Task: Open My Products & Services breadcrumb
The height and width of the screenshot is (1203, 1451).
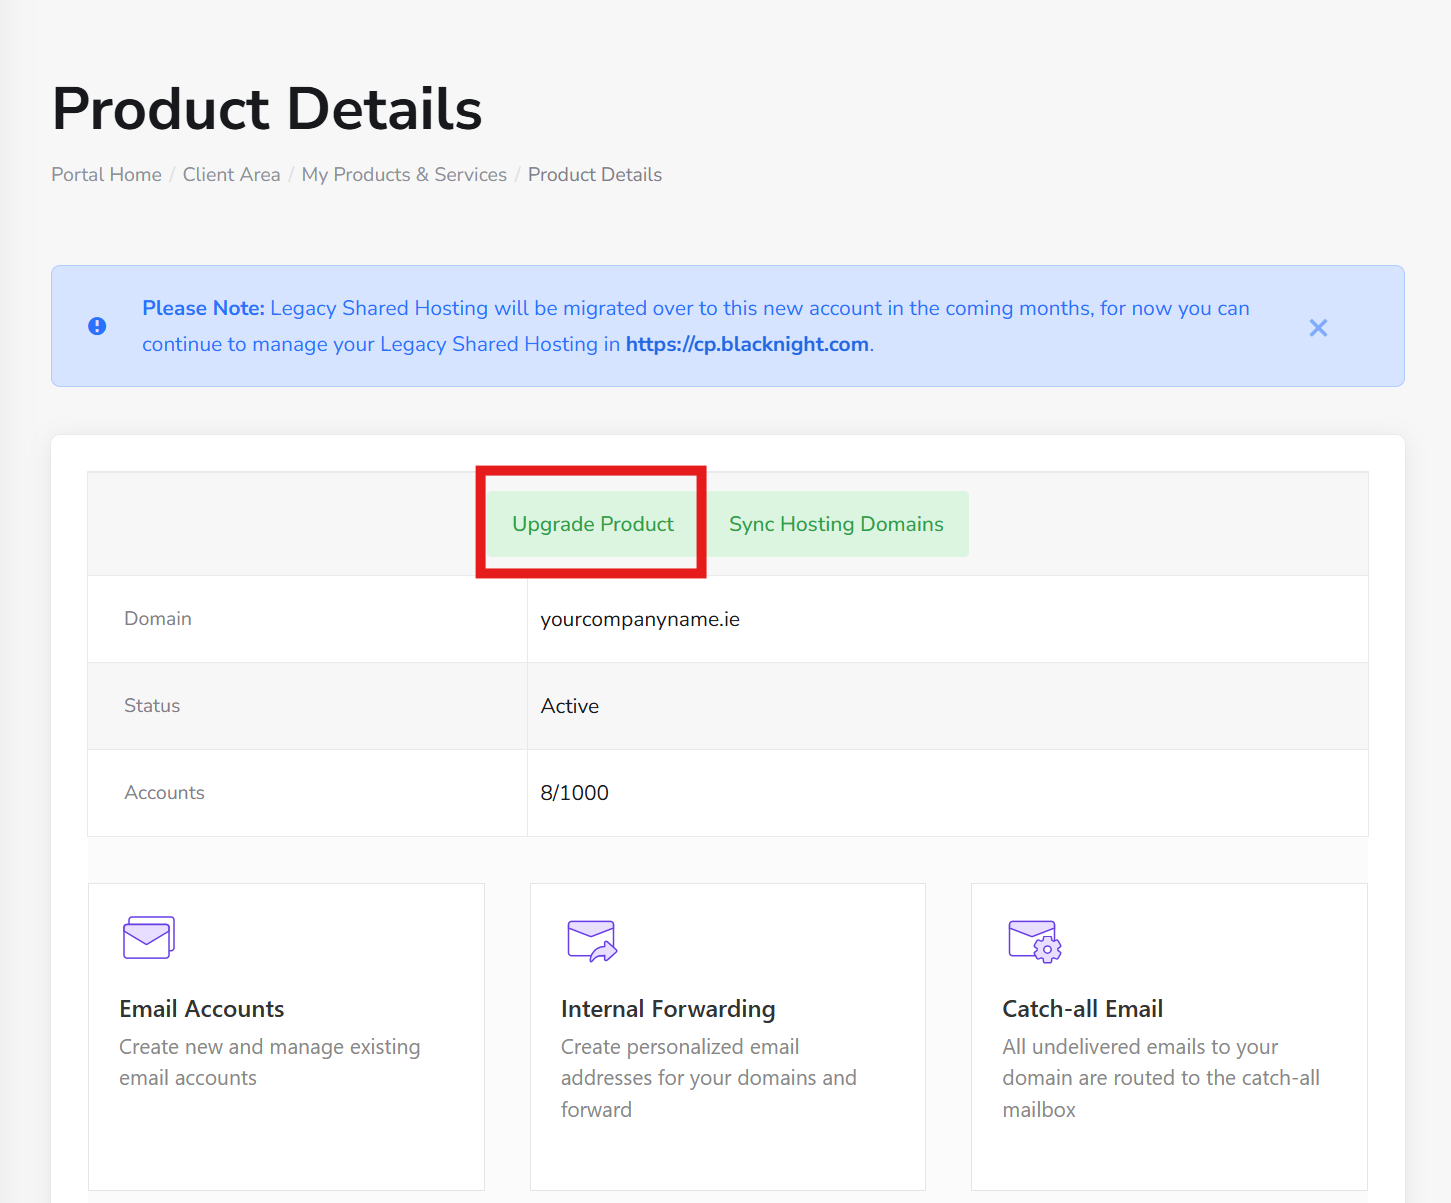Action: (x=404, y=175)
